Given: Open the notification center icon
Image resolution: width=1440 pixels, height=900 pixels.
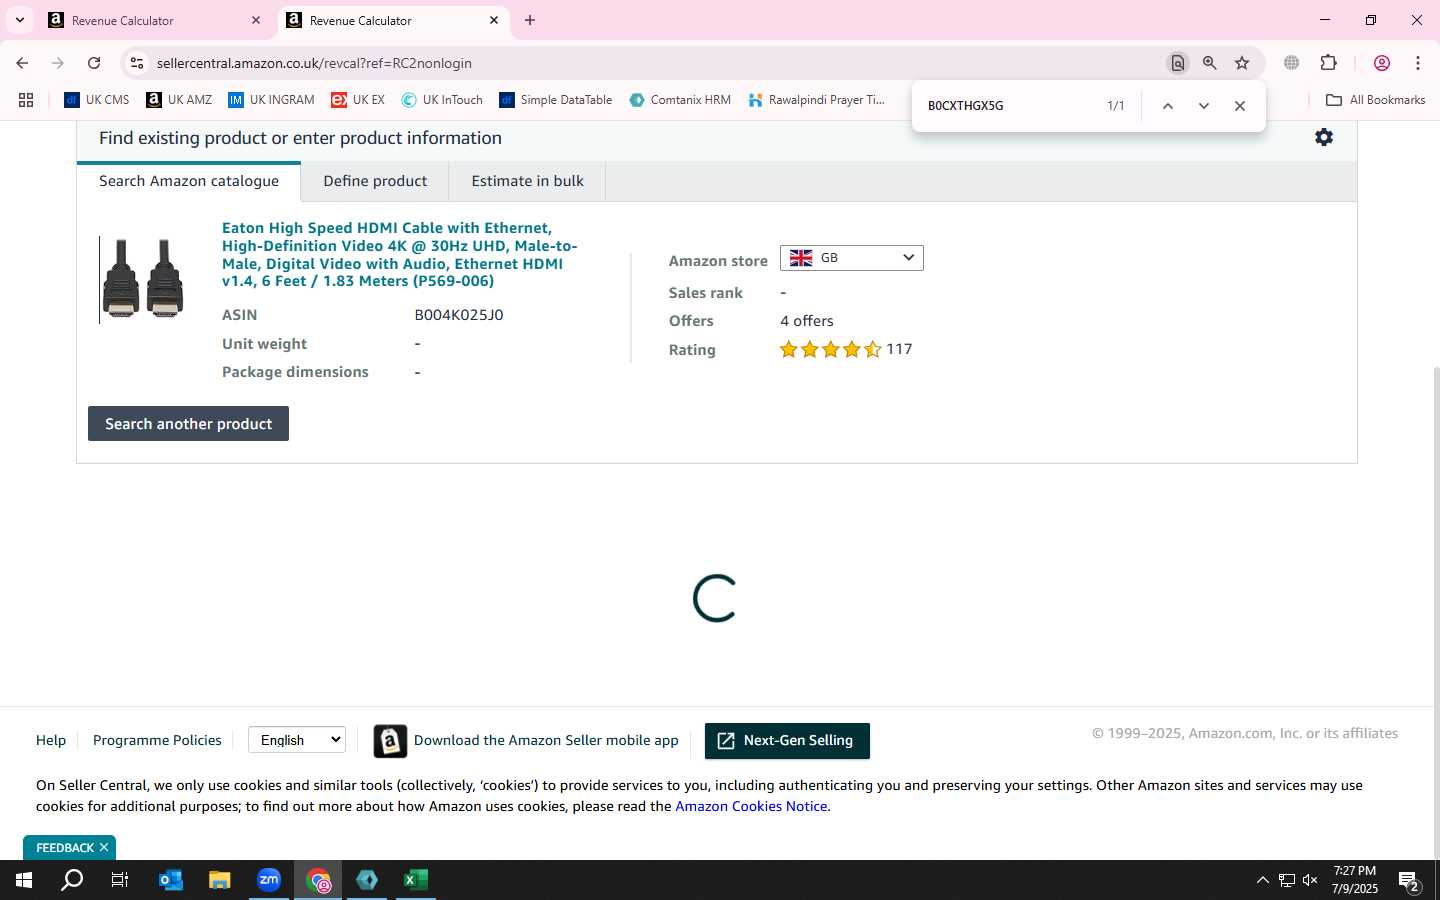Looking at the screenshot, I should point(1410,881).
